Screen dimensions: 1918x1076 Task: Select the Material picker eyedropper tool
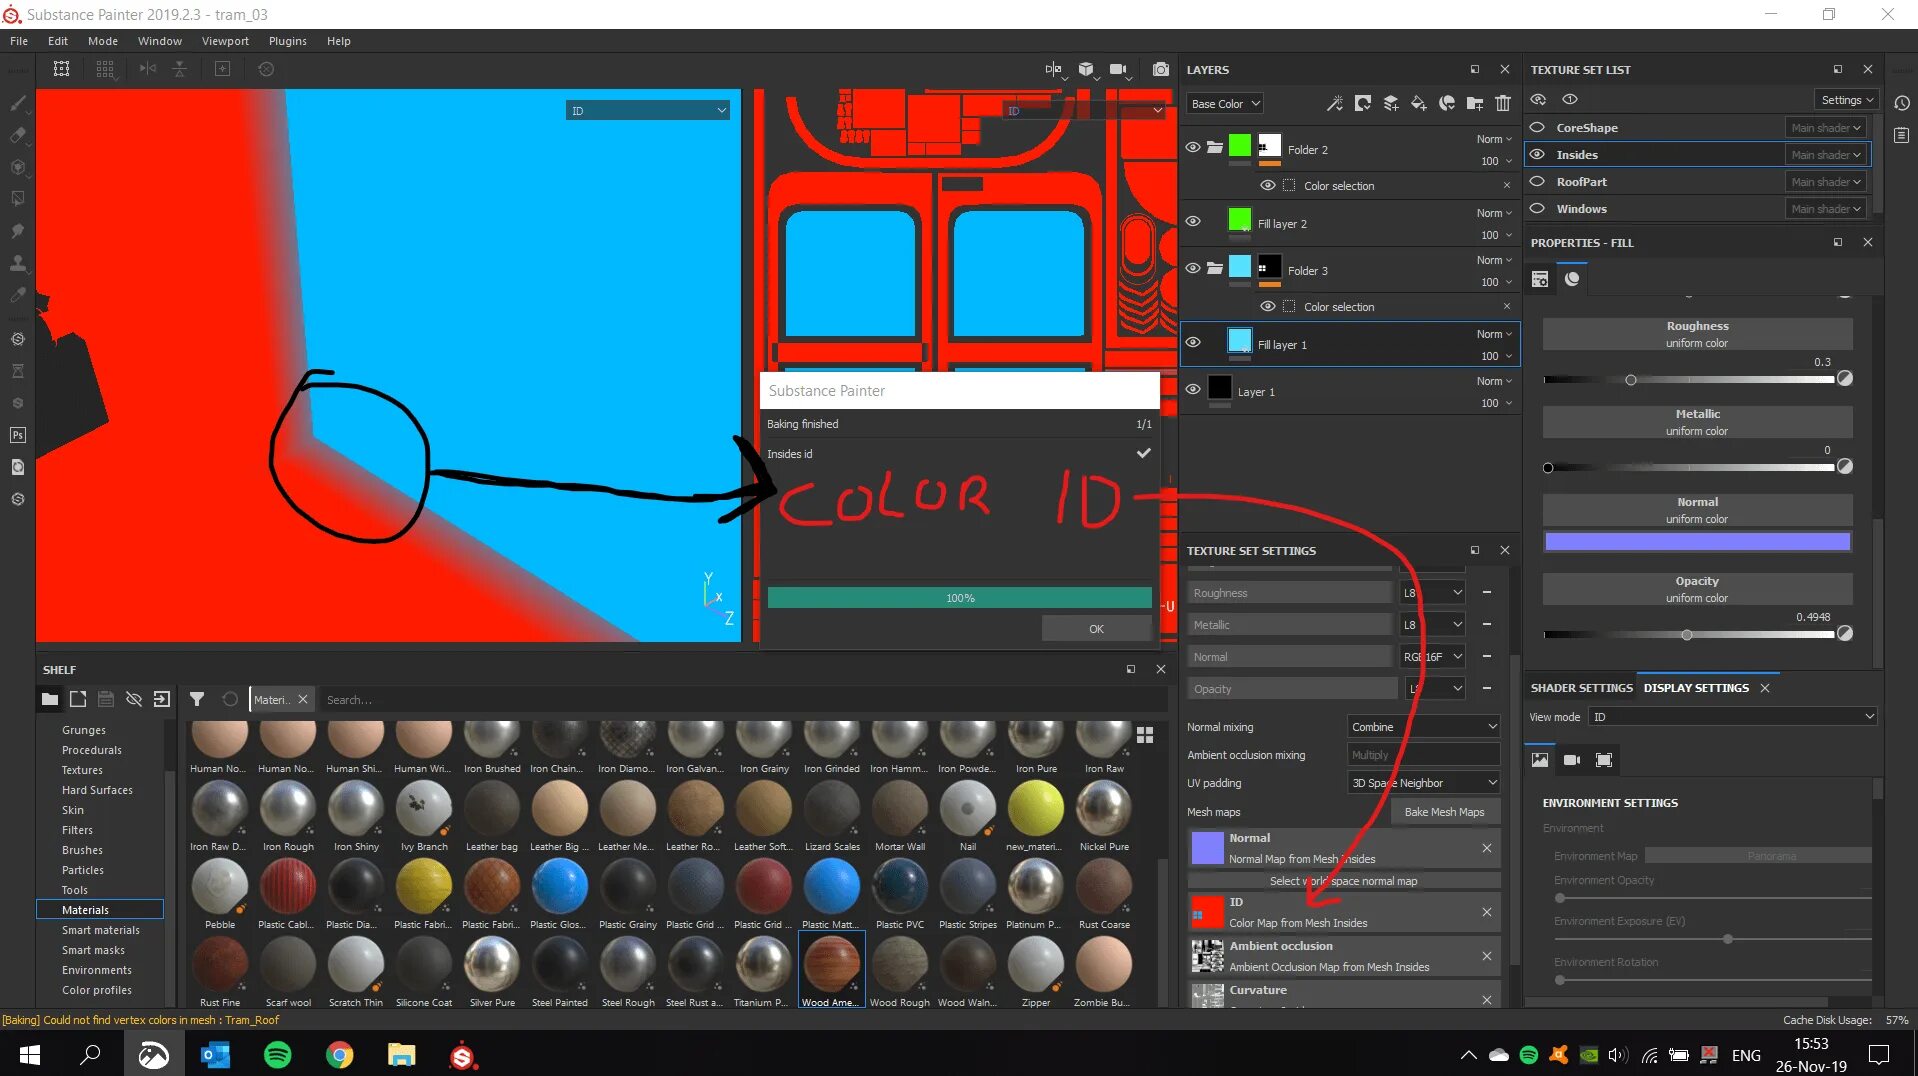pyautogui.click(x=18, y=295)
